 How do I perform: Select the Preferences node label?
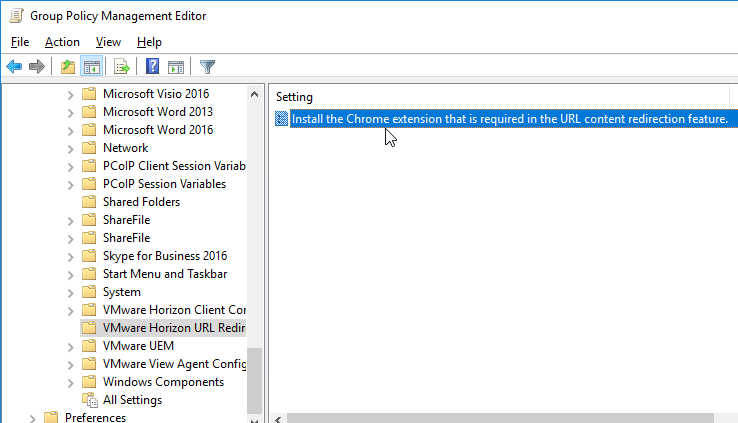pyautogui.click(x=95, y=418)
